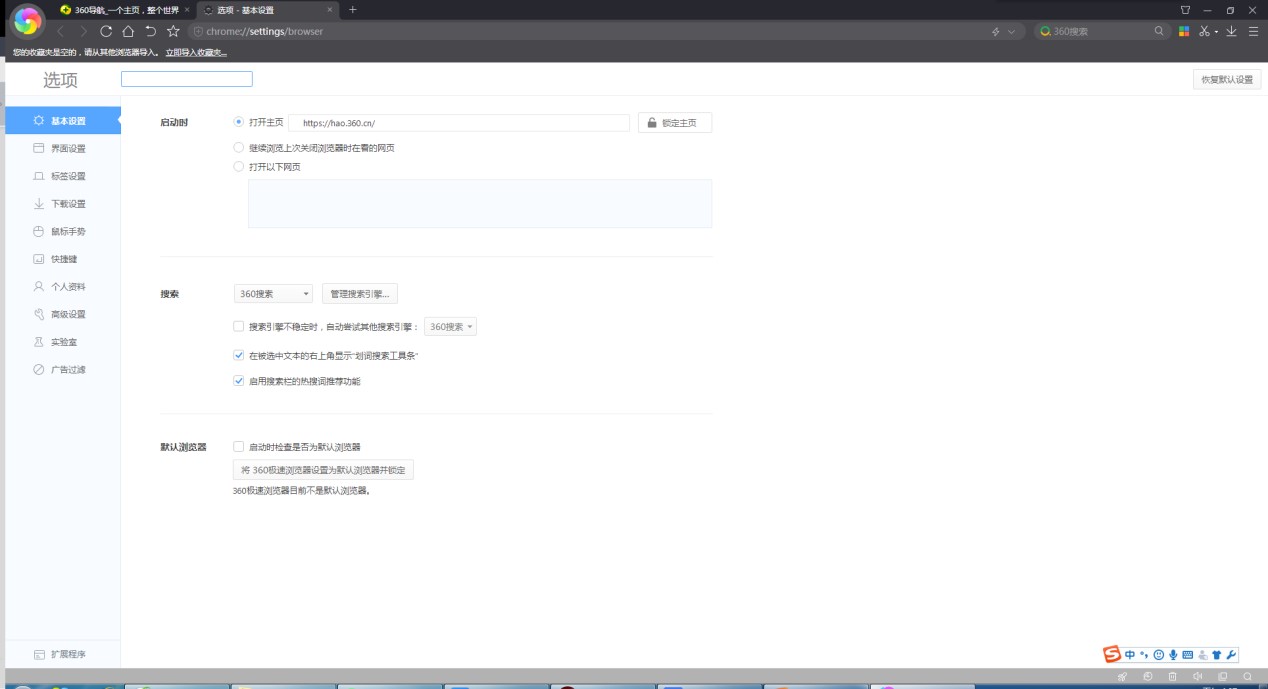Click the scissors screenshot tool icon
Viewport: 1268px width, 689px height.
(1205, 31)
